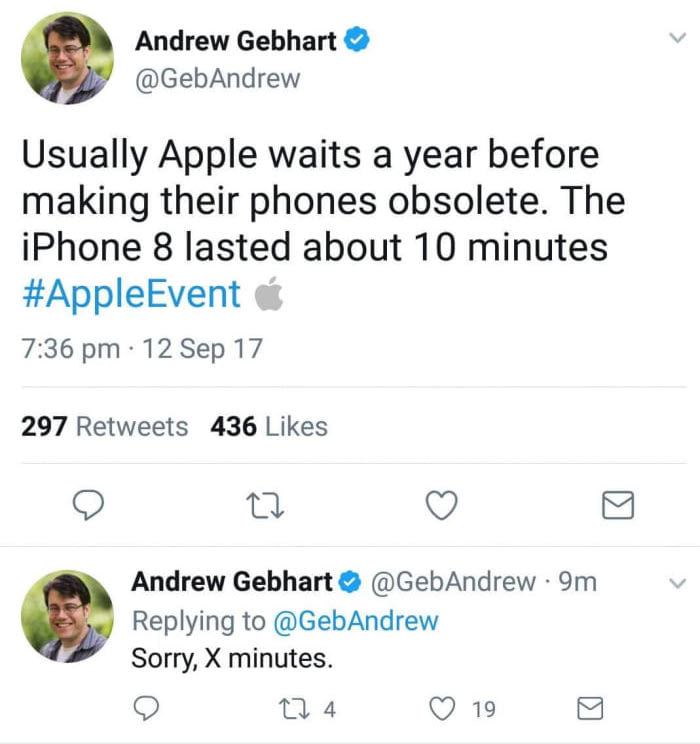Open reply on the main tweet
This screenshot has height=744, width=700.
click(88, 505)
